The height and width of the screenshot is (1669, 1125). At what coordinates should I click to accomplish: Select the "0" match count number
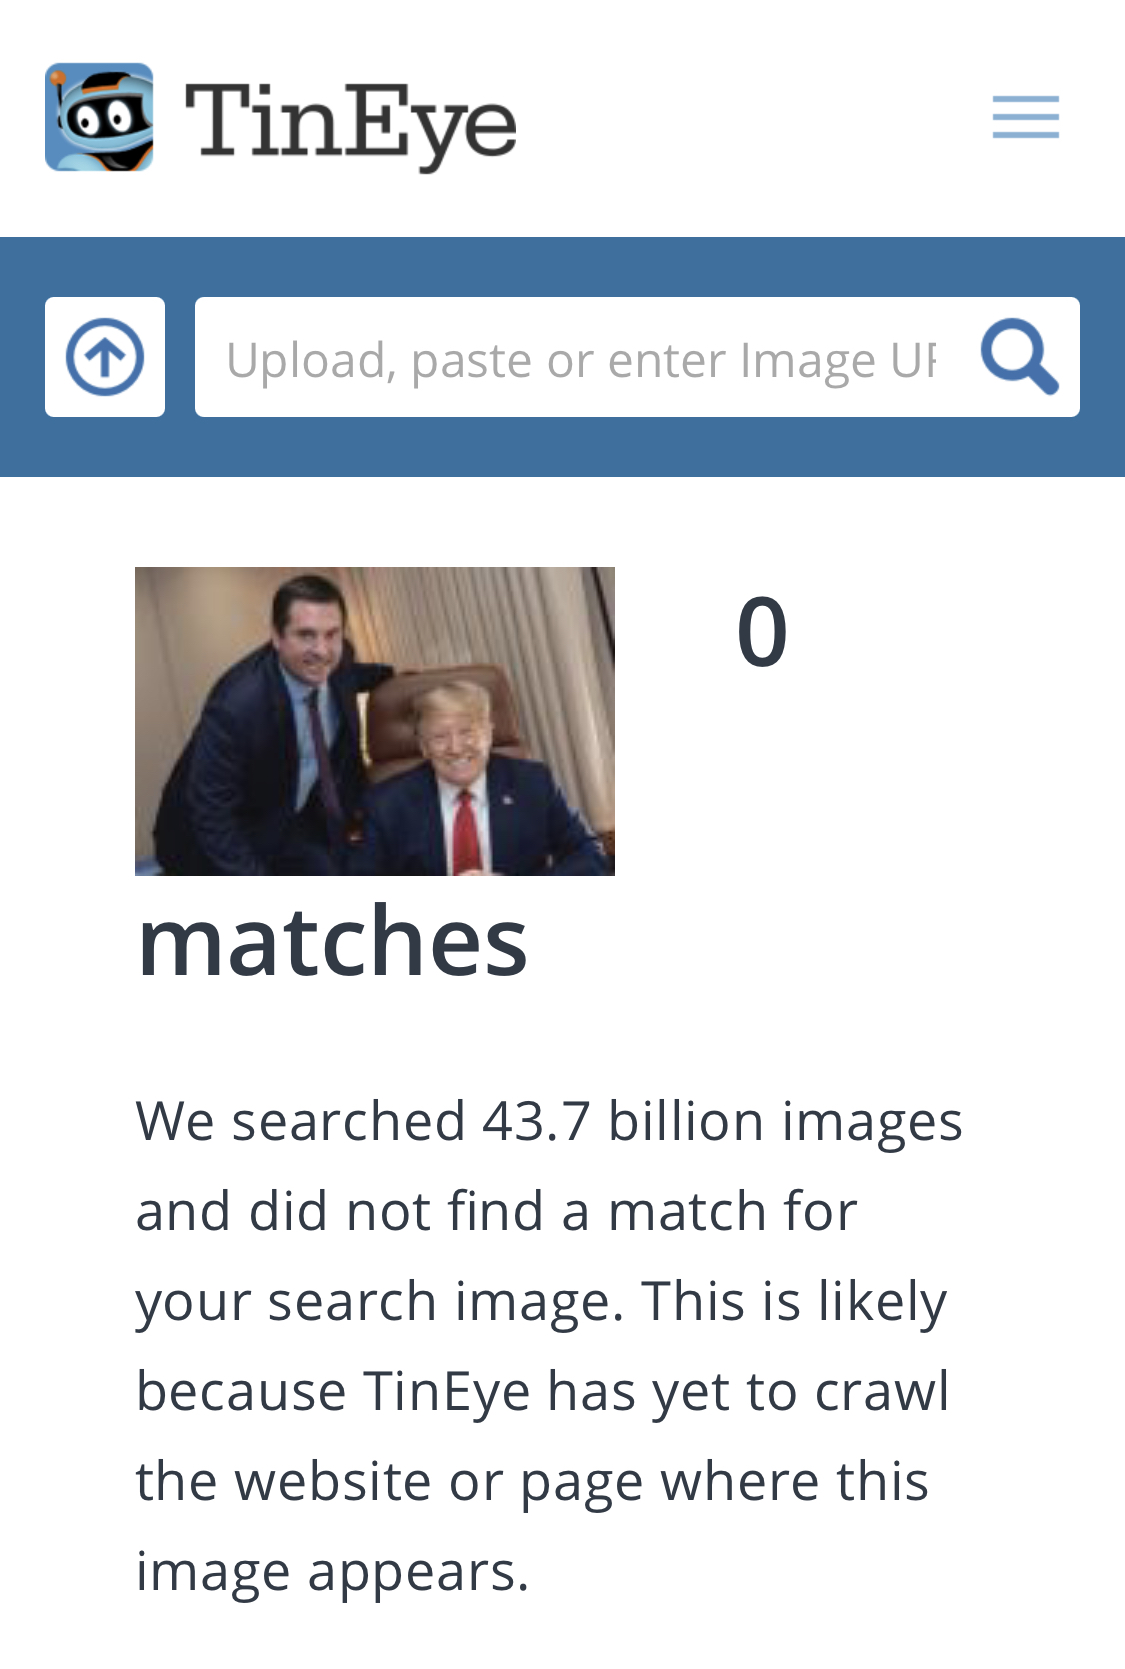coord(762,631)
